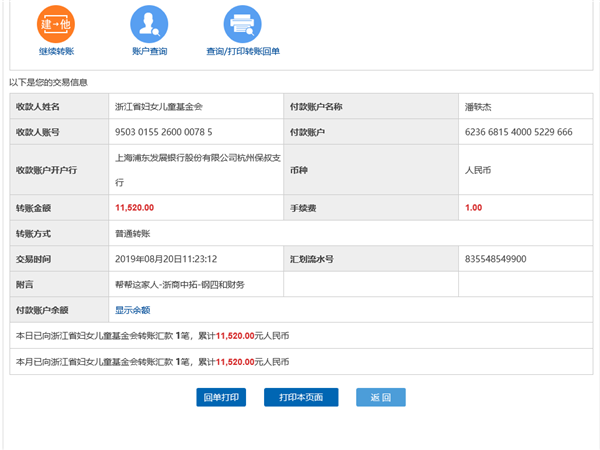The width and height of the screenshot is (600, 450).
Task: Click the 附言 remark text cell
Action: [x=180, y=285]
